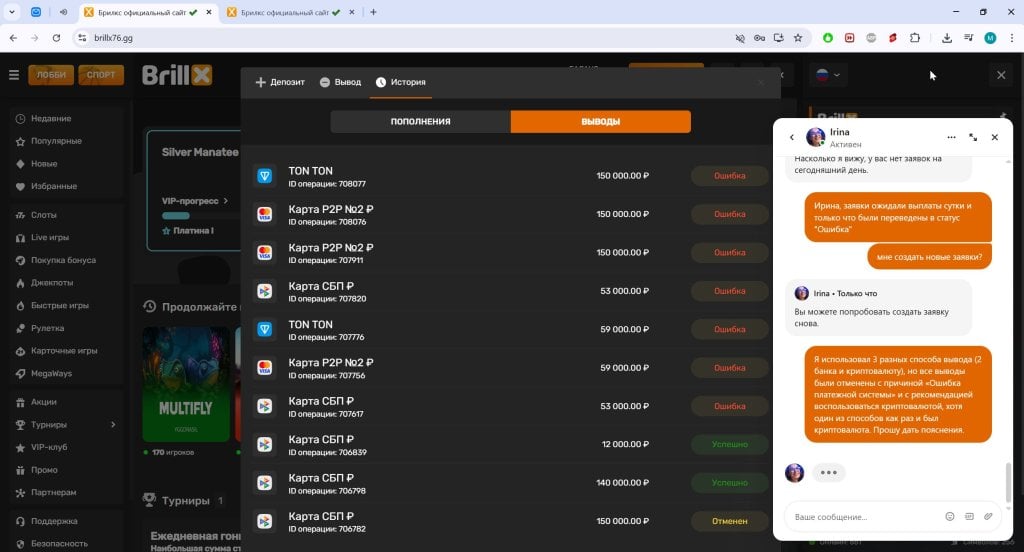Click amount 140 000.00 ₽
The image size is (1024, 552).
tap(622, 483)
